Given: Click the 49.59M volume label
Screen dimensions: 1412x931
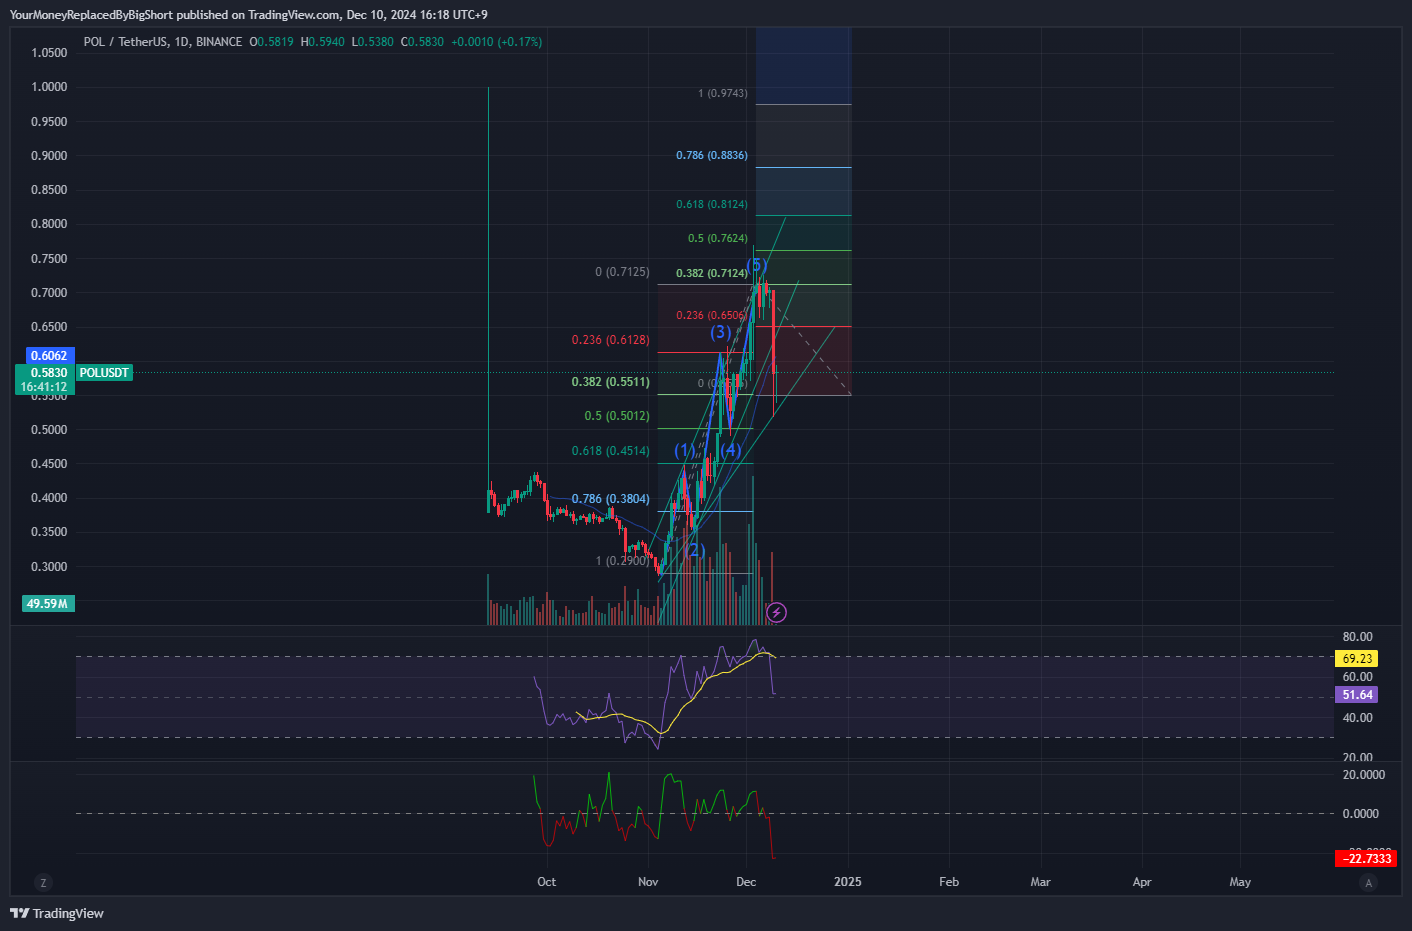Looking at the screenshot, I should coord(47,604).
